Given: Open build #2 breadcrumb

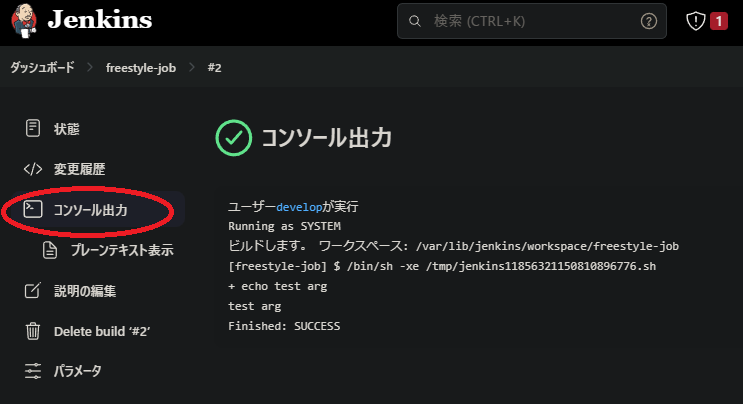Looking at the screenshot, I should point(214,68).
